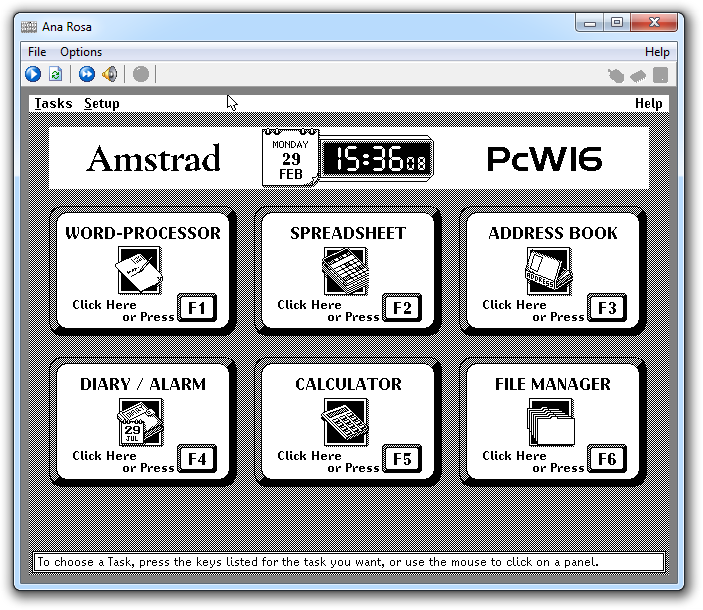Toggle the speaker sound icon
Viewport: 703px width, 610px height.
(x=110, y=74)
